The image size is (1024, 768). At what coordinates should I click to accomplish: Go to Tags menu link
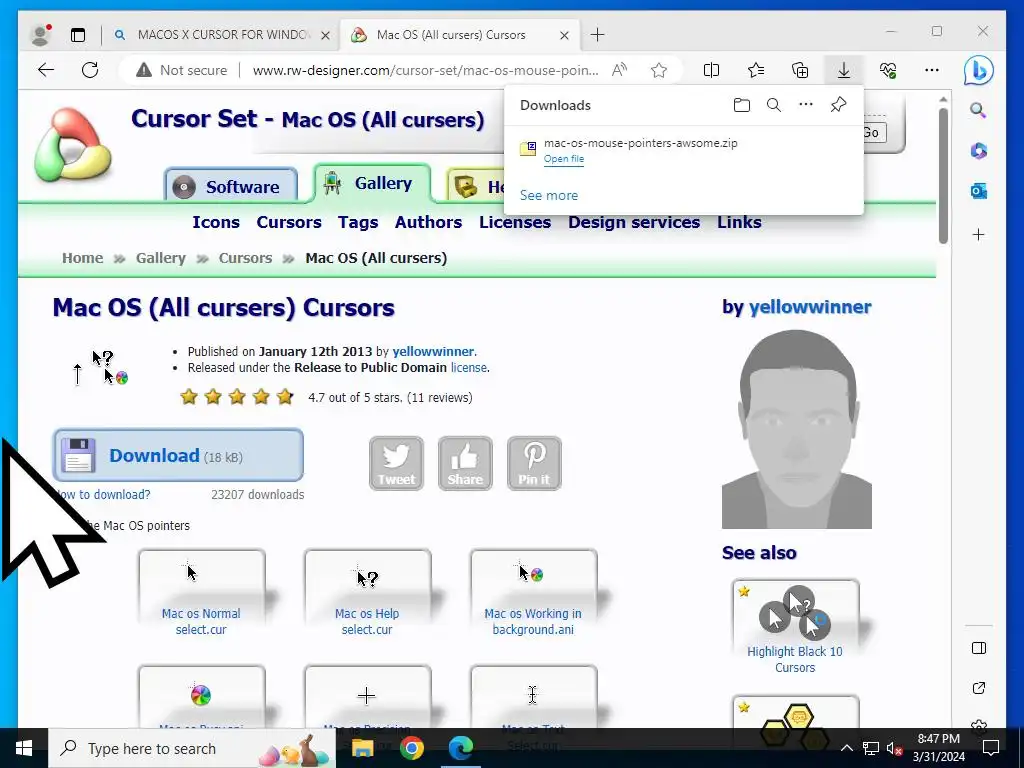(x=358, y=222)
